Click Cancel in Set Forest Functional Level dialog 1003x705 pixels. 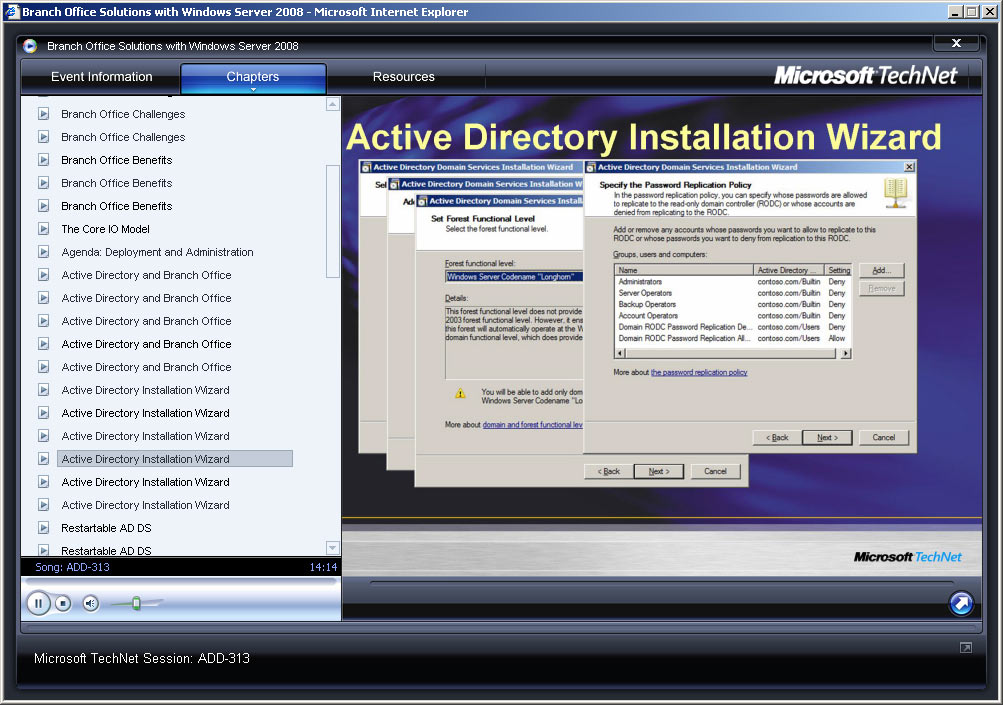tap(715, 471)
